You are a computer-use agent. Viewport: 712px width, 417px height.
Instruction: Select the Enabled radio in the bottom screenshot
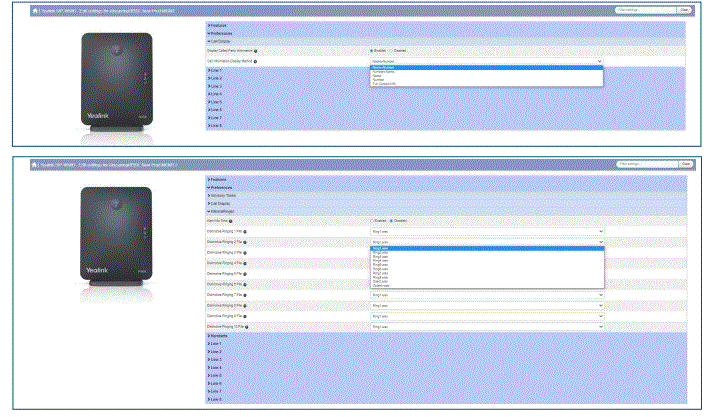(x=372, y=221)
